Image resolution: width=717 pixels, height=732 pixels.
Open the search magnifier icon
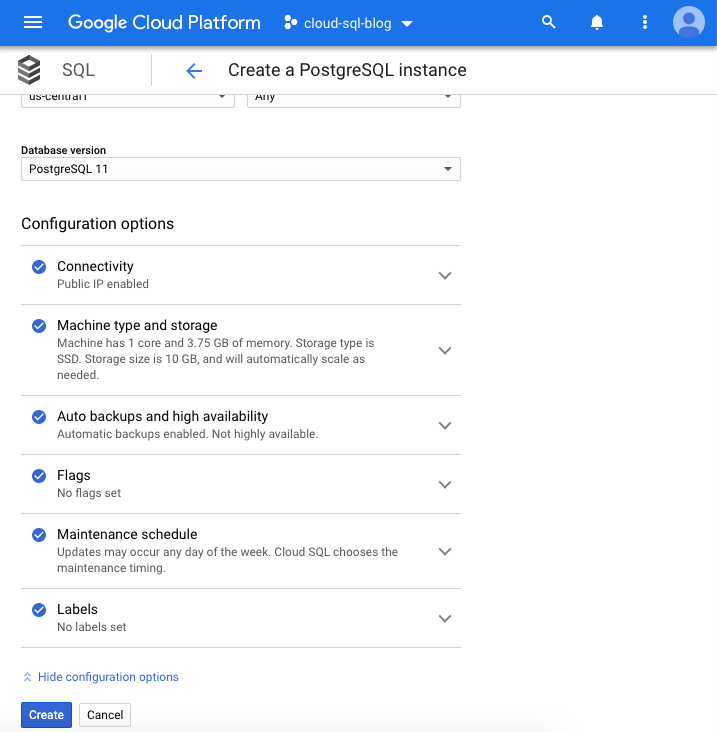[548, 22]
